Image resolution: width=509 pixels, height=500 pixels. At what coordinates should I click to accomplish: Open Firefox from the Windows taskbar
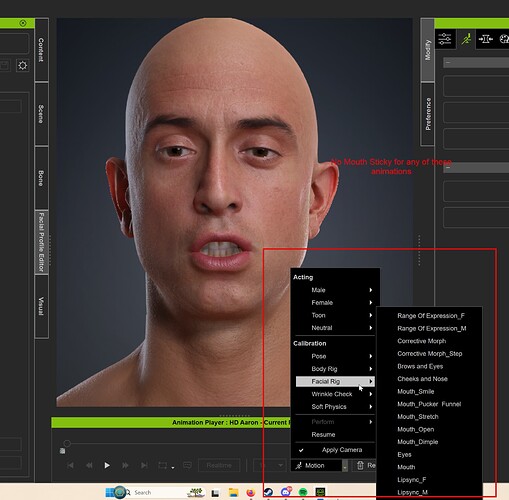tap(251, 492)
